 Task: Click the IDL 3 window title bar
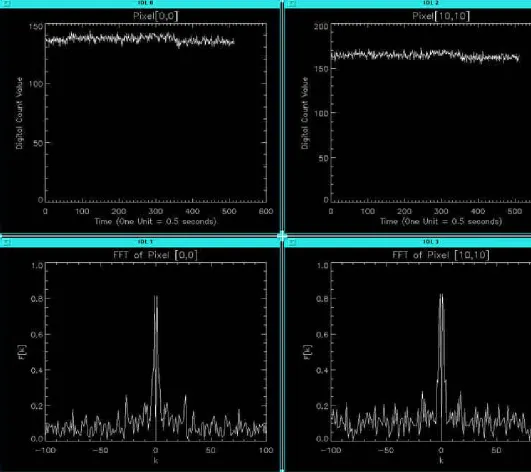[408, 242]
